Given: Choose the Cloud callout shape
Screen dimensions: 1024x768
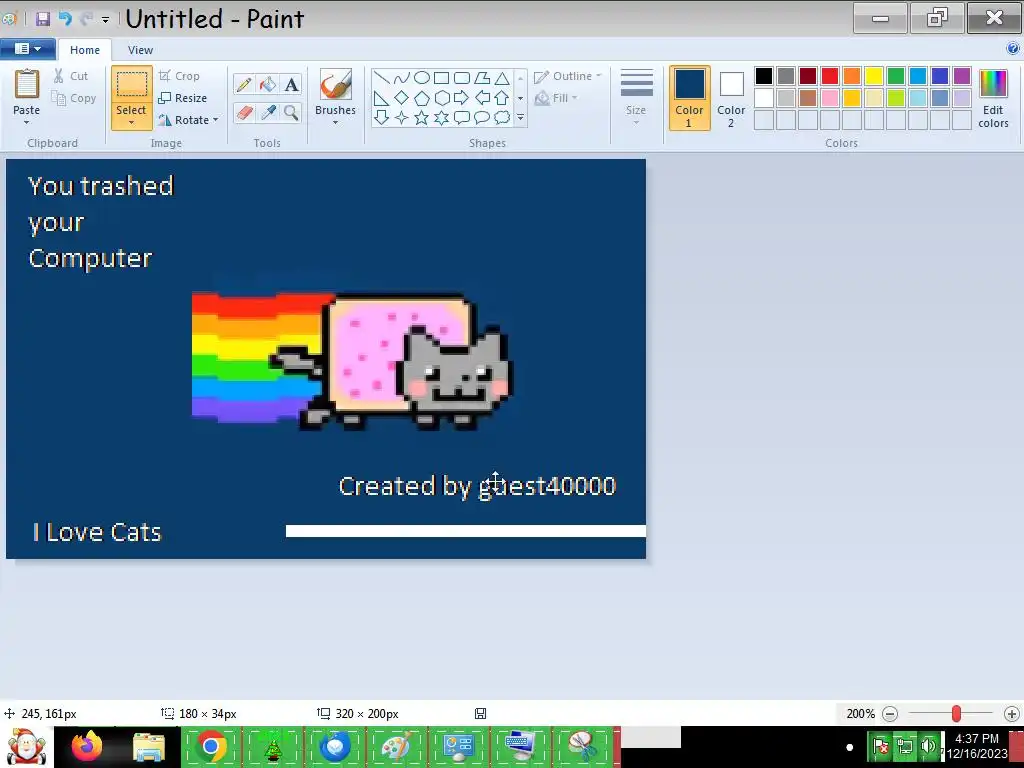Looking at the screenshot, I should [x=502, y=118].
